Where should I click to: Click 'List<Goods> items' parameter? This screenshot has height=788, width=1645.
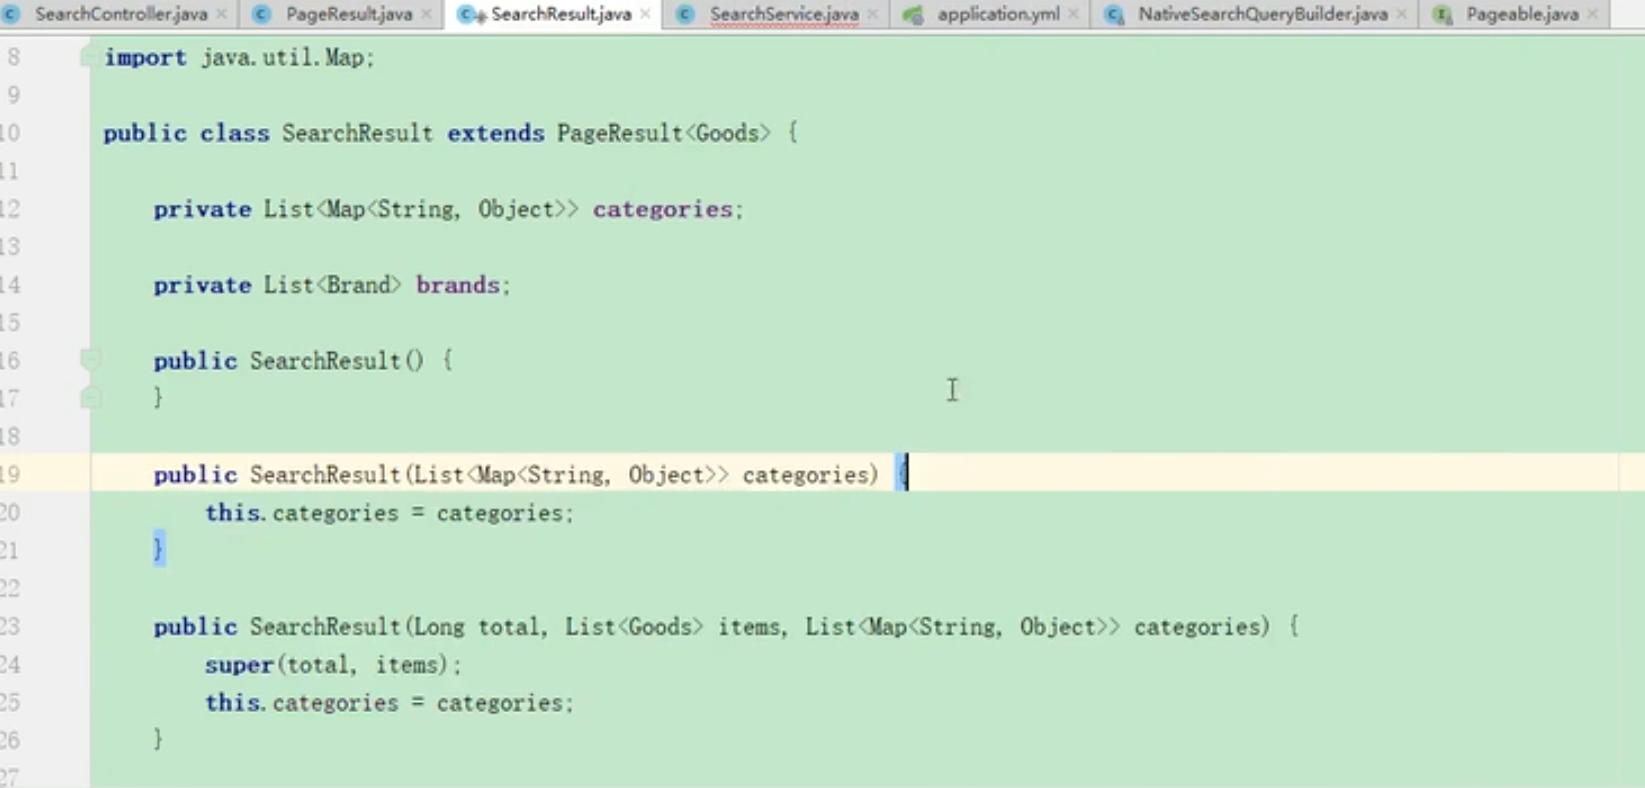coord(674,628)
